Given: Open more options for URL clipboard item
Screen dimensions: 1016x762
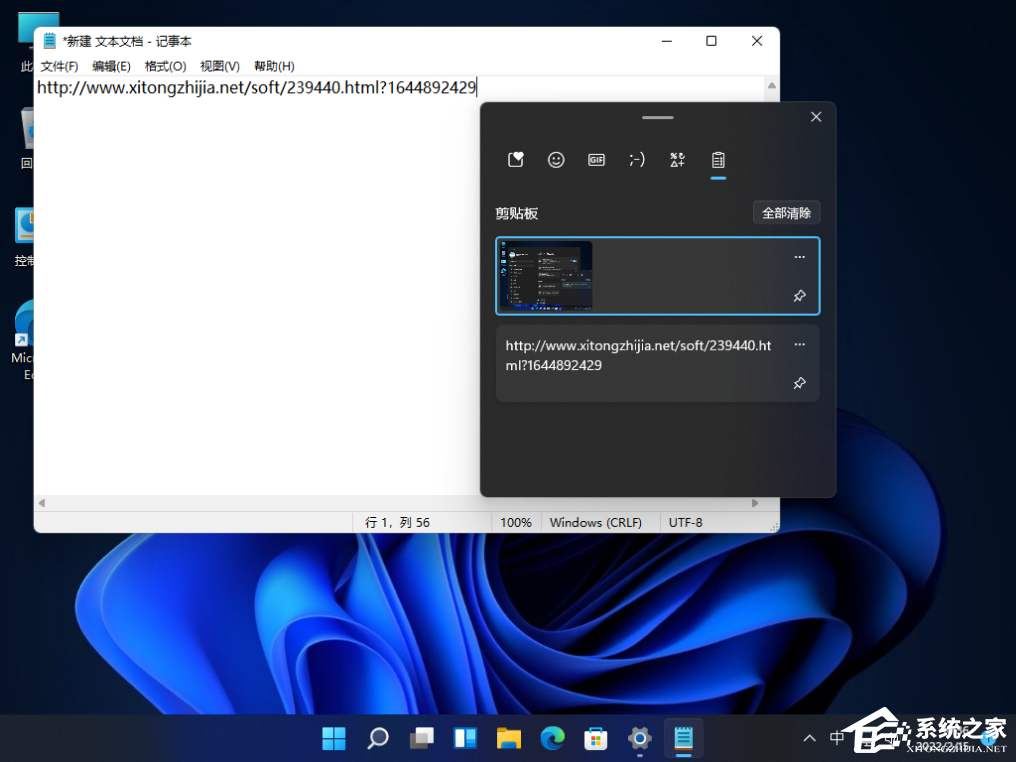Looking at the screenshot, I should (800, 345).
